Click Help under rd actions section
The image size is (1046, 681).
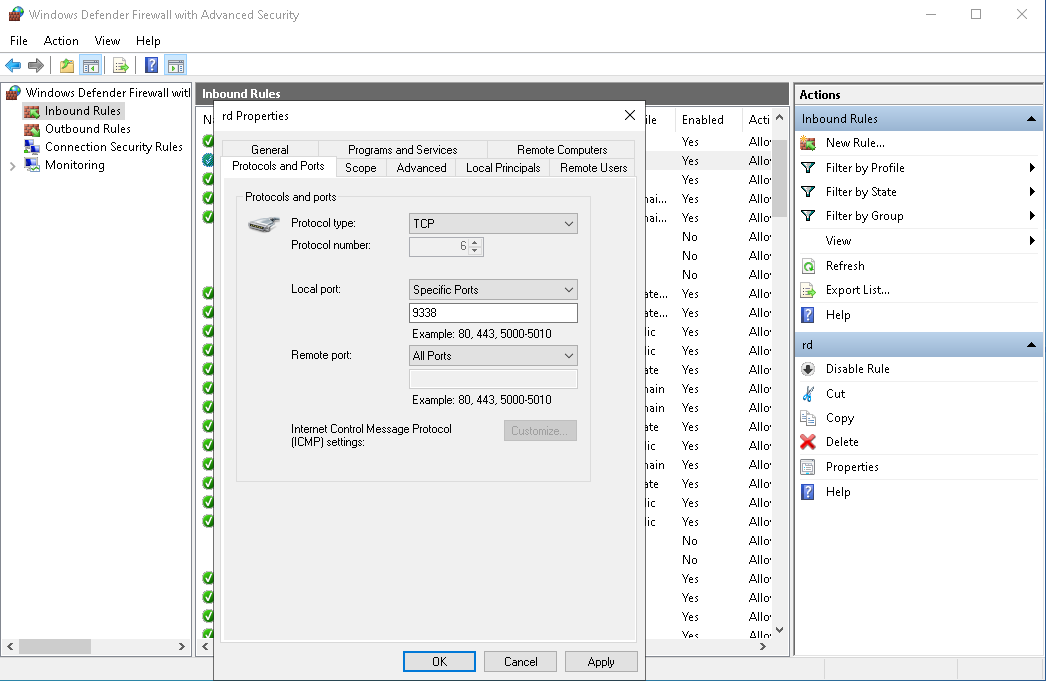pos(838,492)
